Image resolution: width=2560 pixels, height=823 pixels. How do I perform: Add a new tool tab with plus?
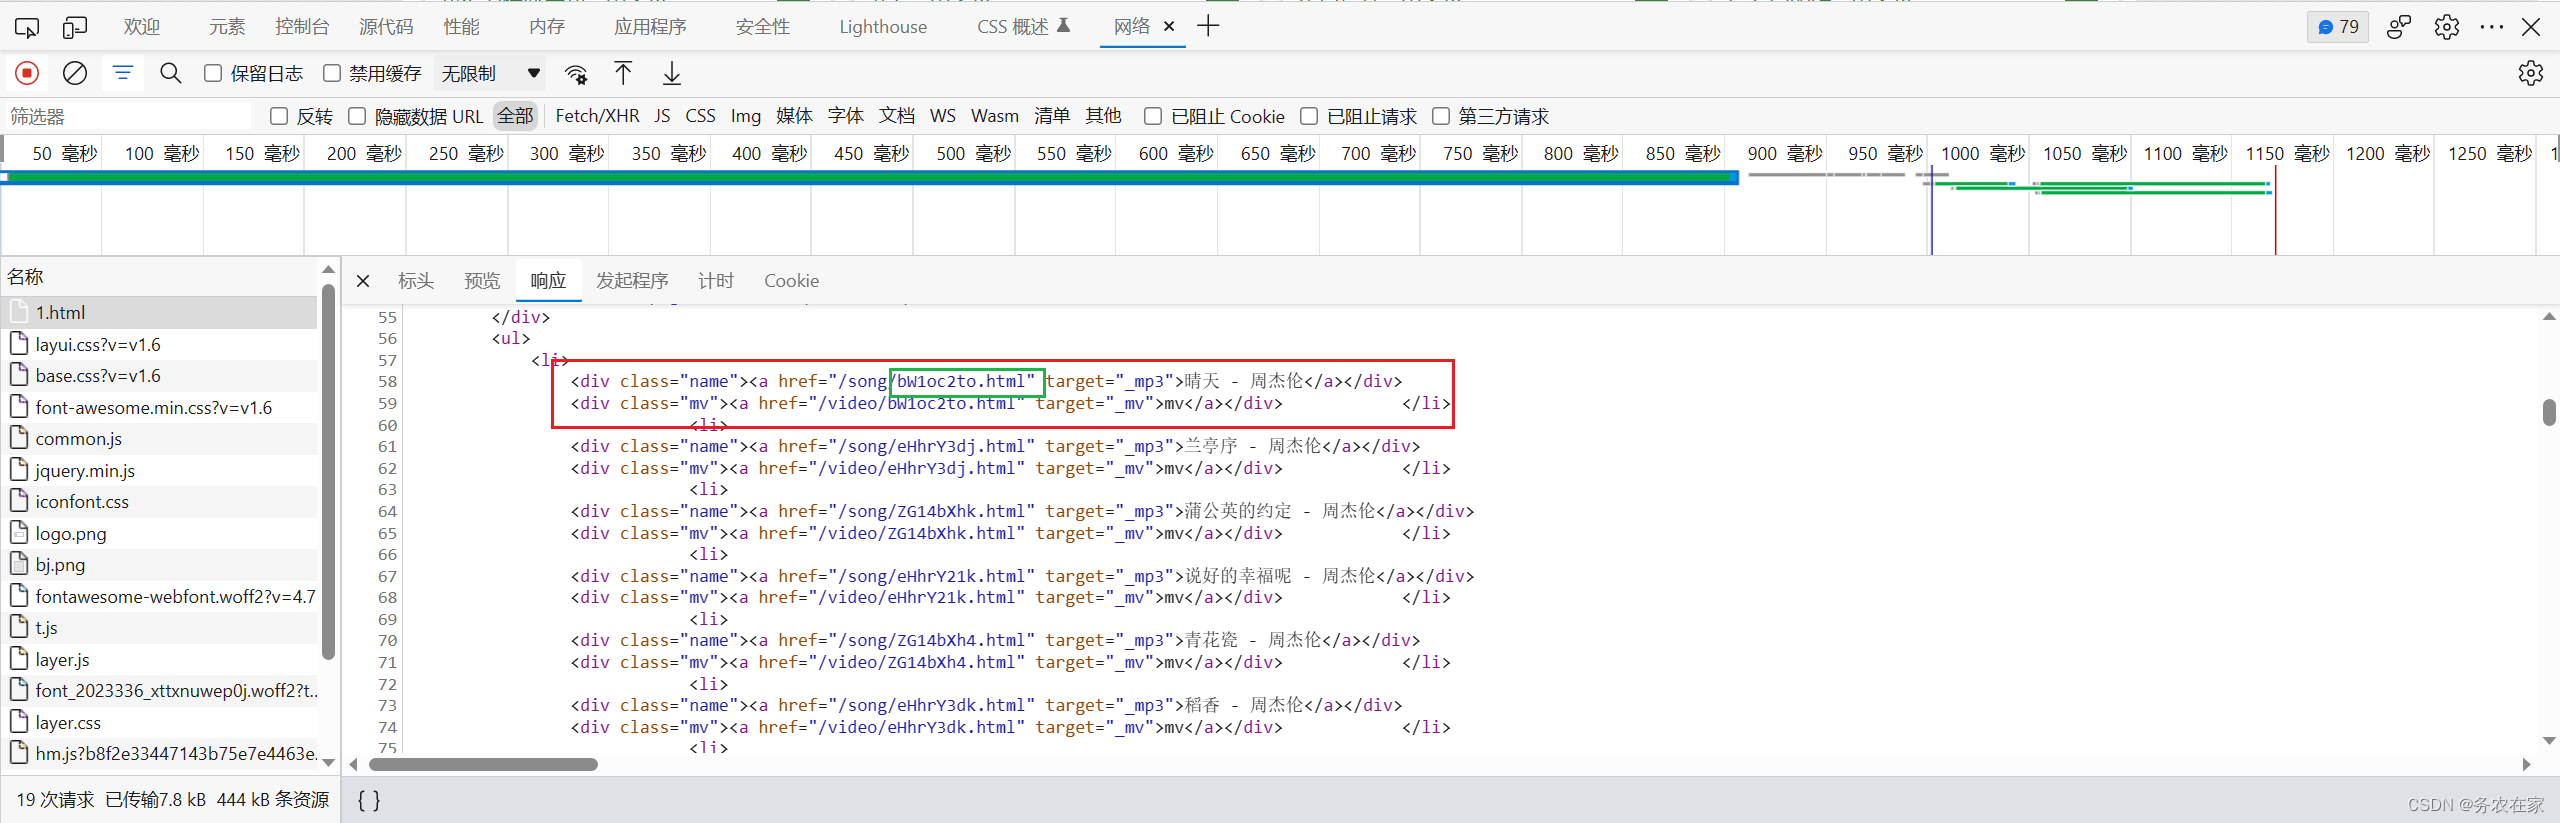1208,26
